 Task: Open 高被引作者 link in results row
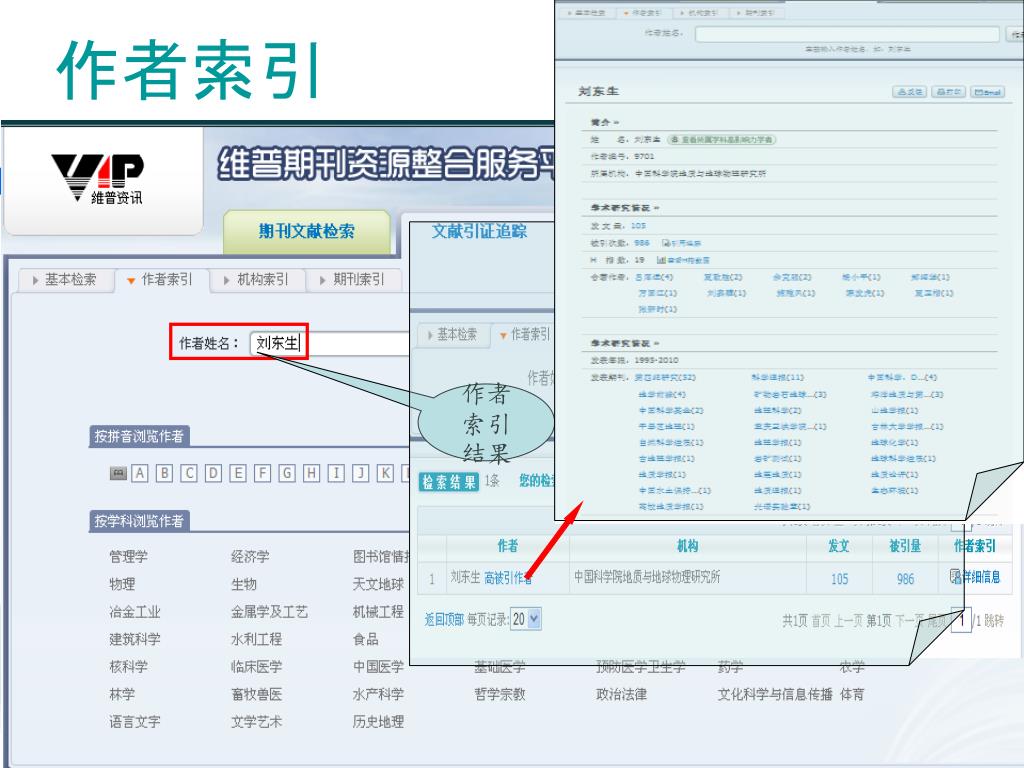(x=507, y=577)
